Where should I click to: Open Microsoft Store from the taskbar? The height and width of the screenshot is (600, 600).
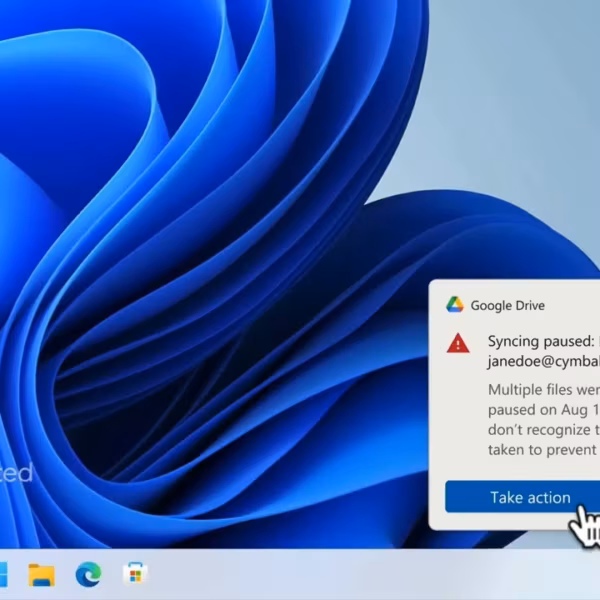click(135, 574)
